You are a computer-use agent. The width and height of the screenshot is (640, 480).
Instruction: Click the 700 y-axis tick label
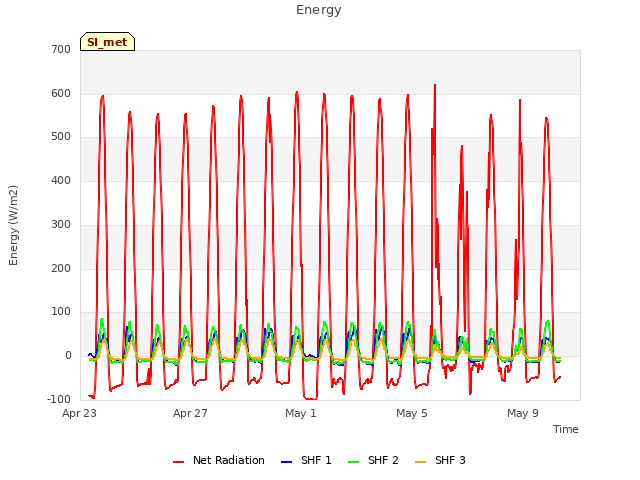pyautogui.click(x=61, y=49)
